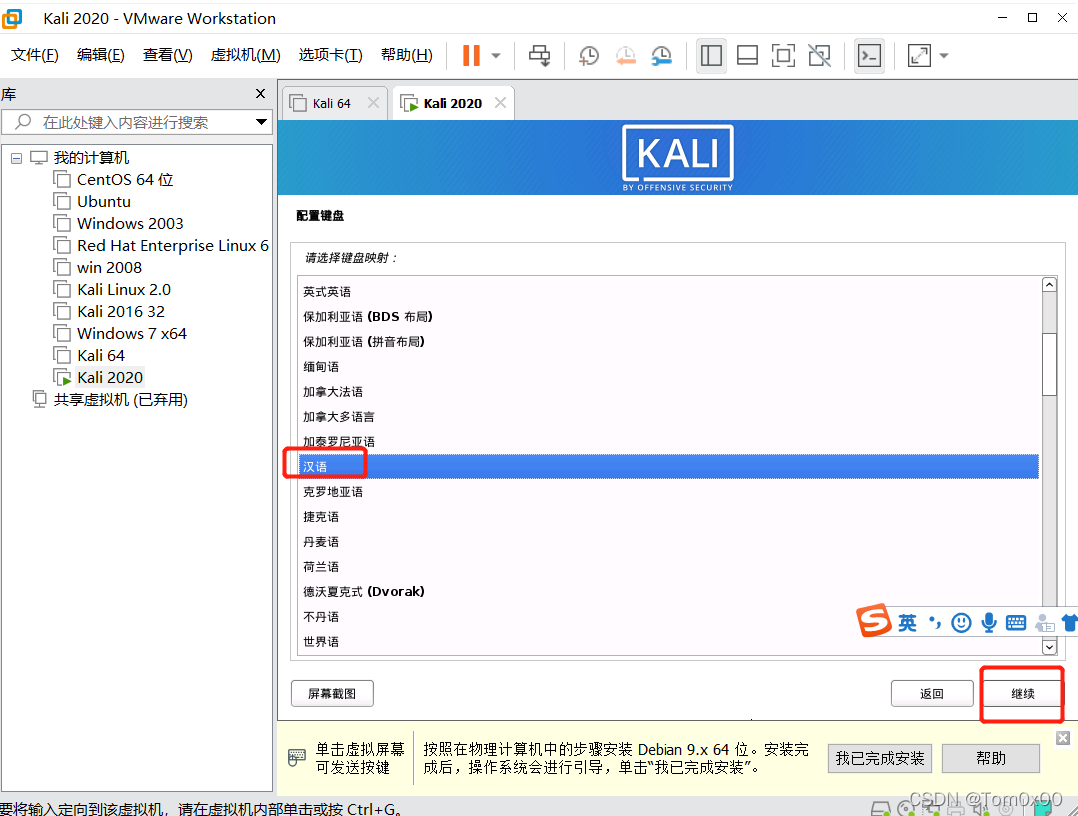
Task: Click the 继续 button
Action: 1022,694
